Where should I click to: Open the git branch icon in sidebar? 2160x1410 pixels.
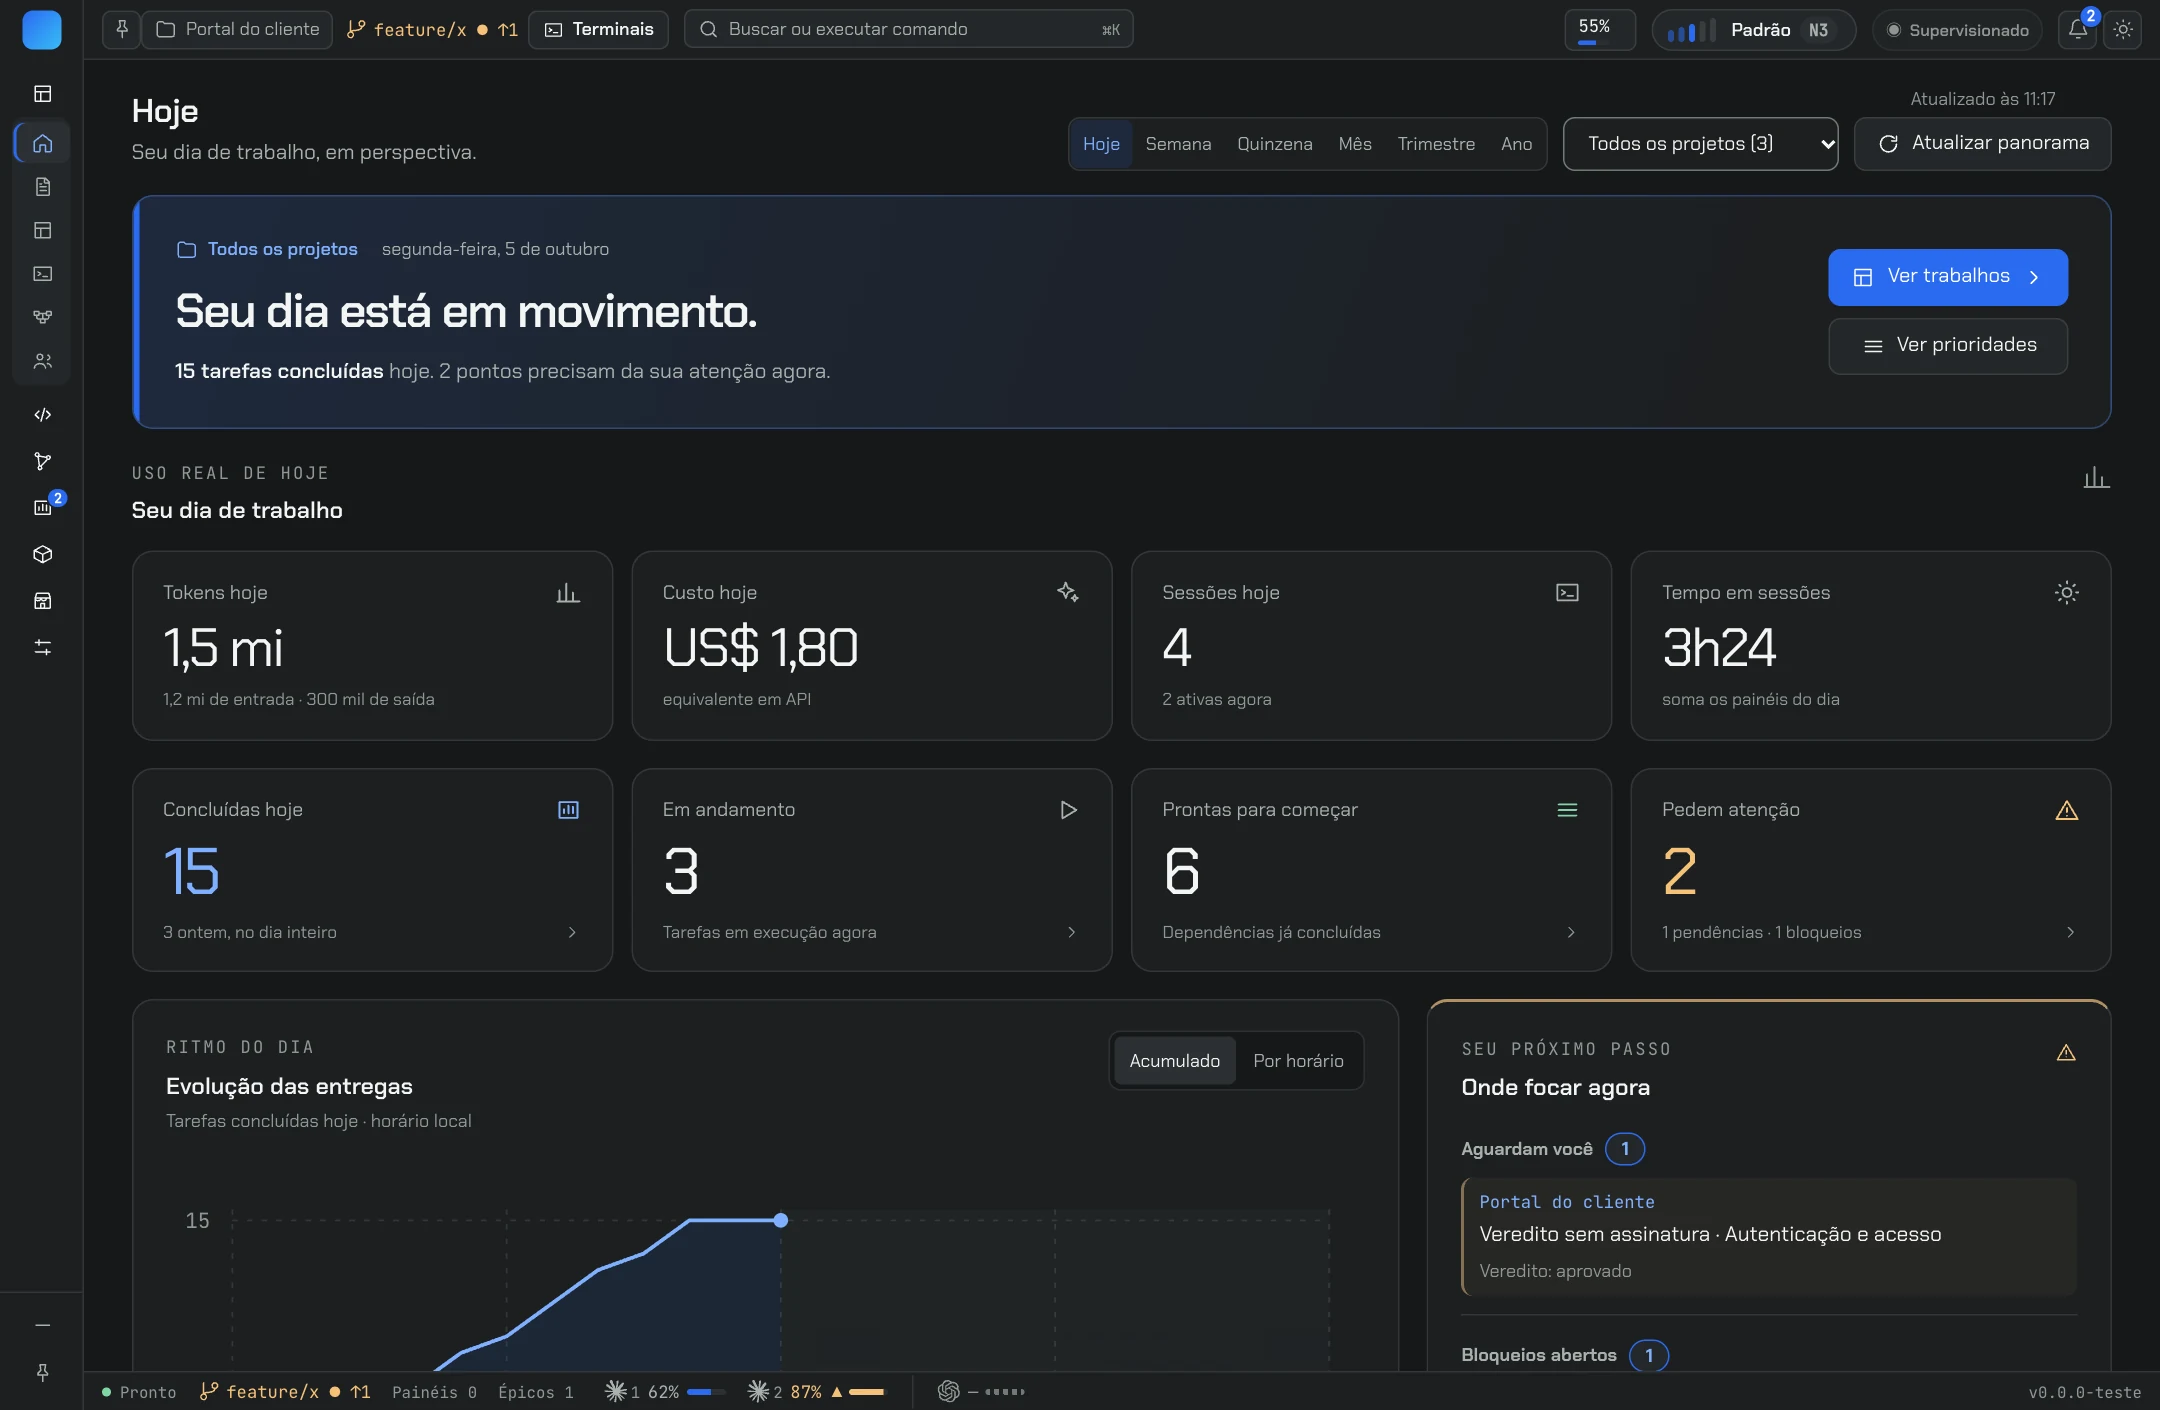click(42, 461)
